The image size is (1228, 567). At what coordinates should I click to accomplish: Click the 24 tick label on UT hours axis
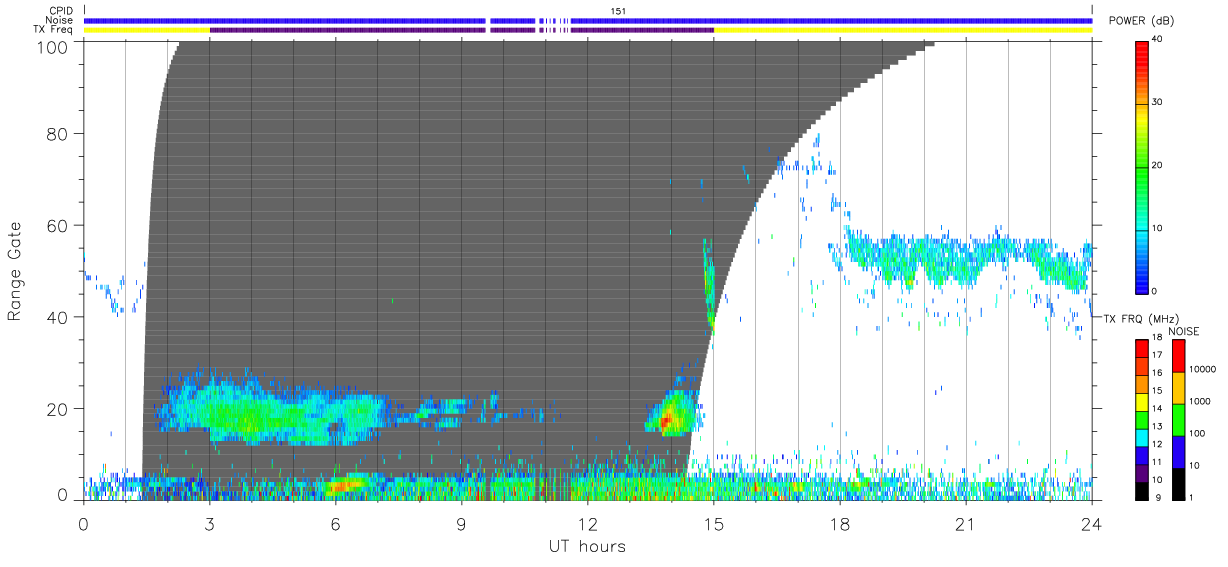point(1091,524)
